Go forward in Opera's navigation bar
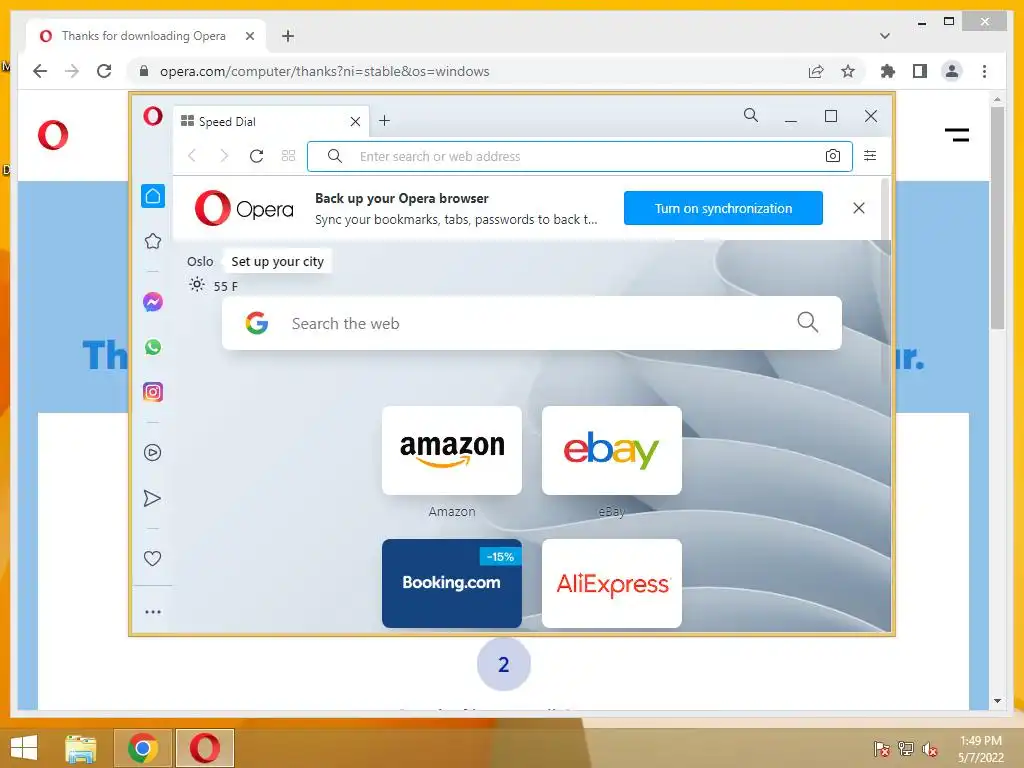The width and height of the screenshot is (1024, 768). (x=224, y=155)
